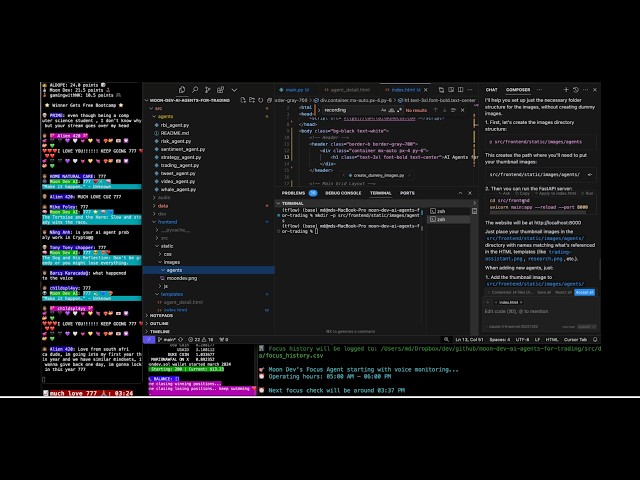This screenshot has height=480, width=640.
Task: Open the Search view magnifier icon
Action: pos(195,90)
